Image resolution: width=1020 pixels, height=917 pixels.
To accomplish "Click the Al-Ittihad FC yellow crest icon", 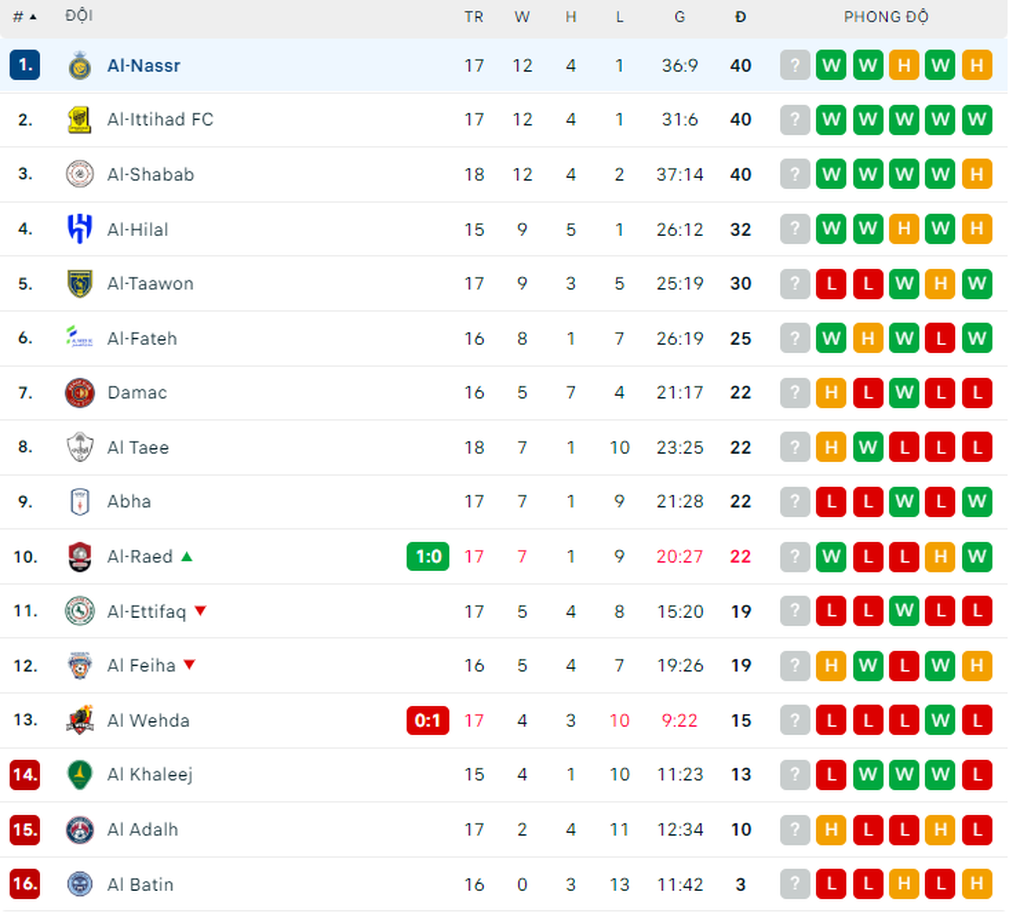I will [79, 120].
